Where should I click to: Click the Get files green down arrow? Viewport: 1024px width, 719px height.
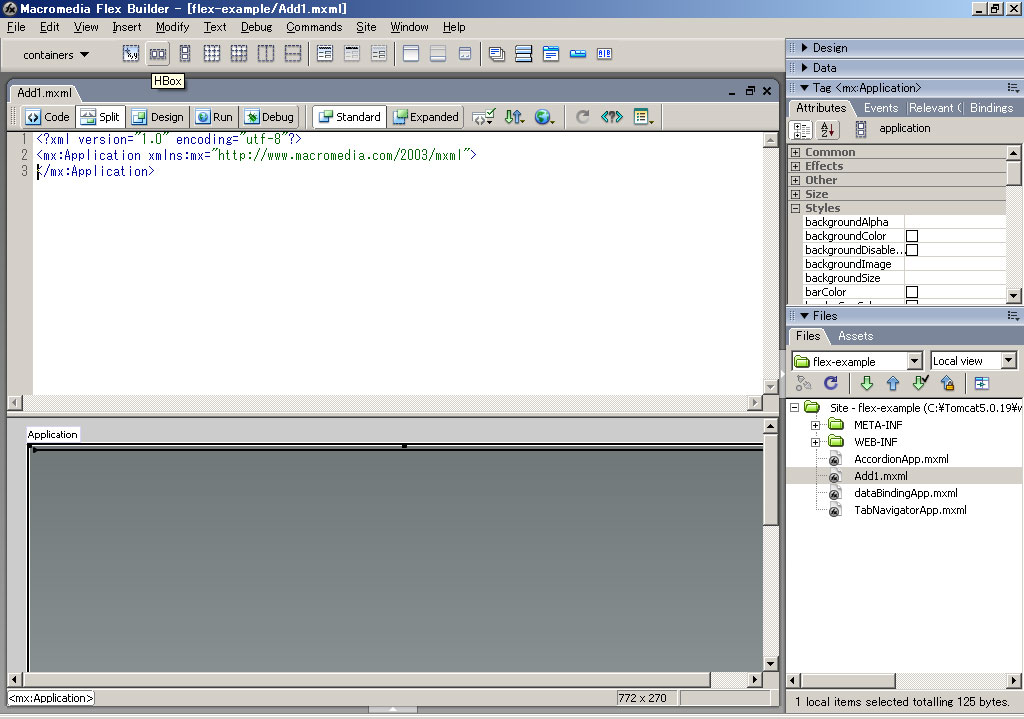(867, 383)
